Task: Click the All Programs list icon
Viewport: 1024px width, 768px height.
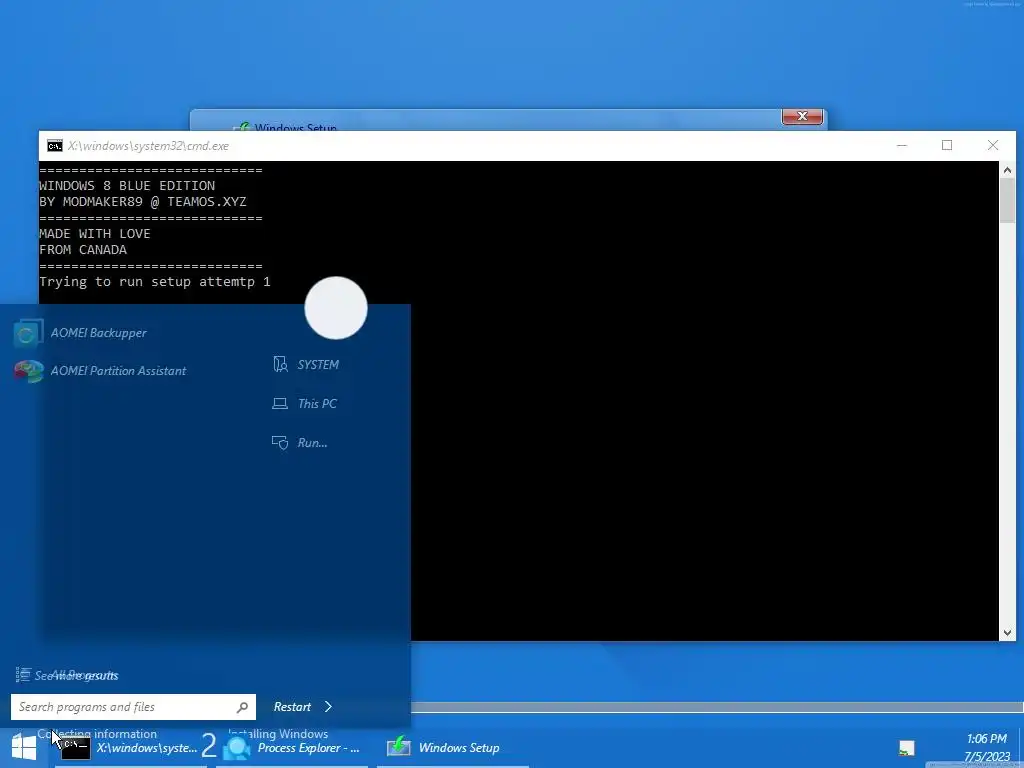Action: [x=23, y=675]
